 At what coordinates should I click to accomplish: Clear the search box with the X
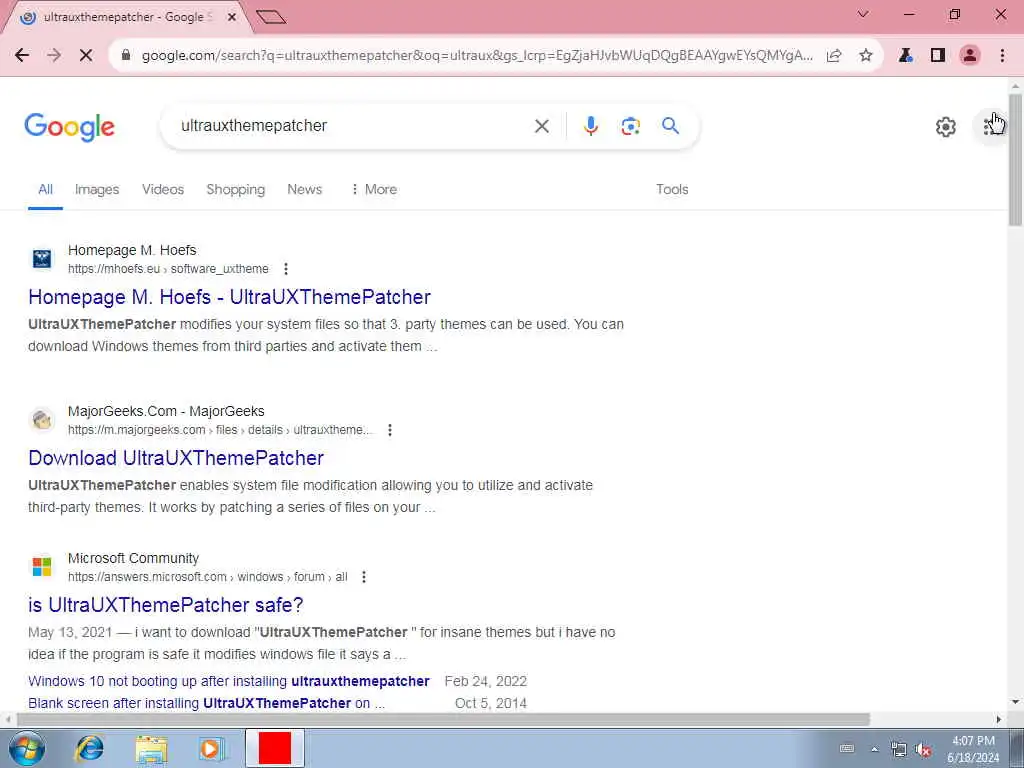click(x=542, y=126)
